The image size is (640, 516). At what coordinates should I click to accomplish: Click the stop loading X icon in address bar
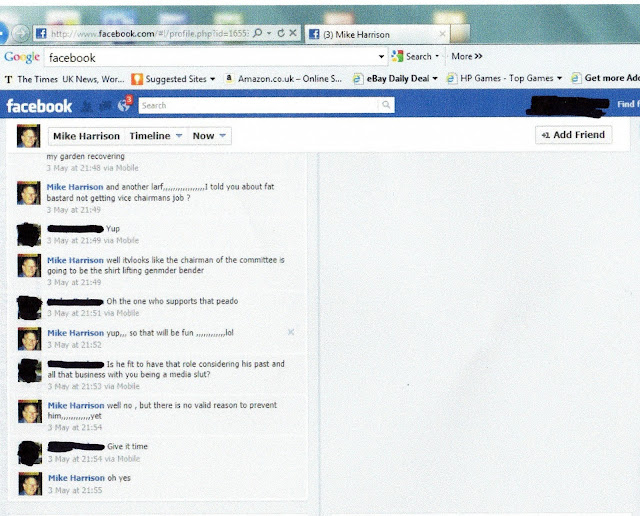[x=293, y=33]
